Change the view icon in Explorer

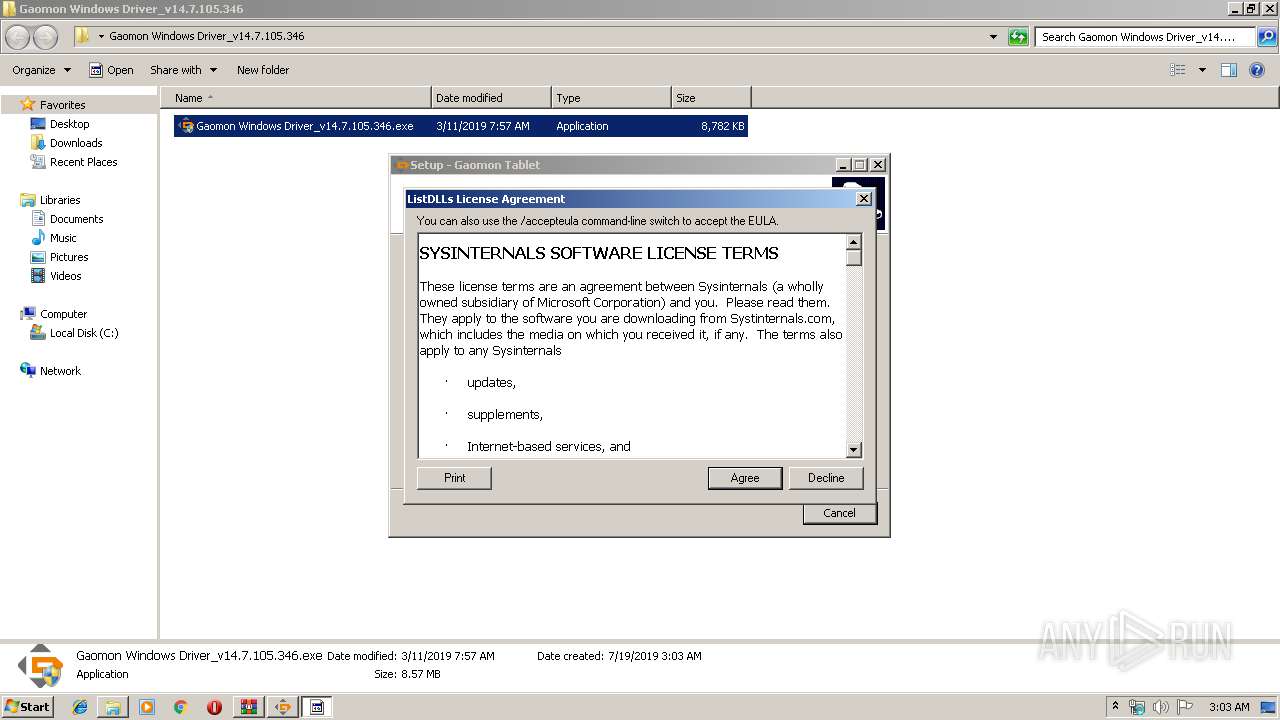[1178, 70]
